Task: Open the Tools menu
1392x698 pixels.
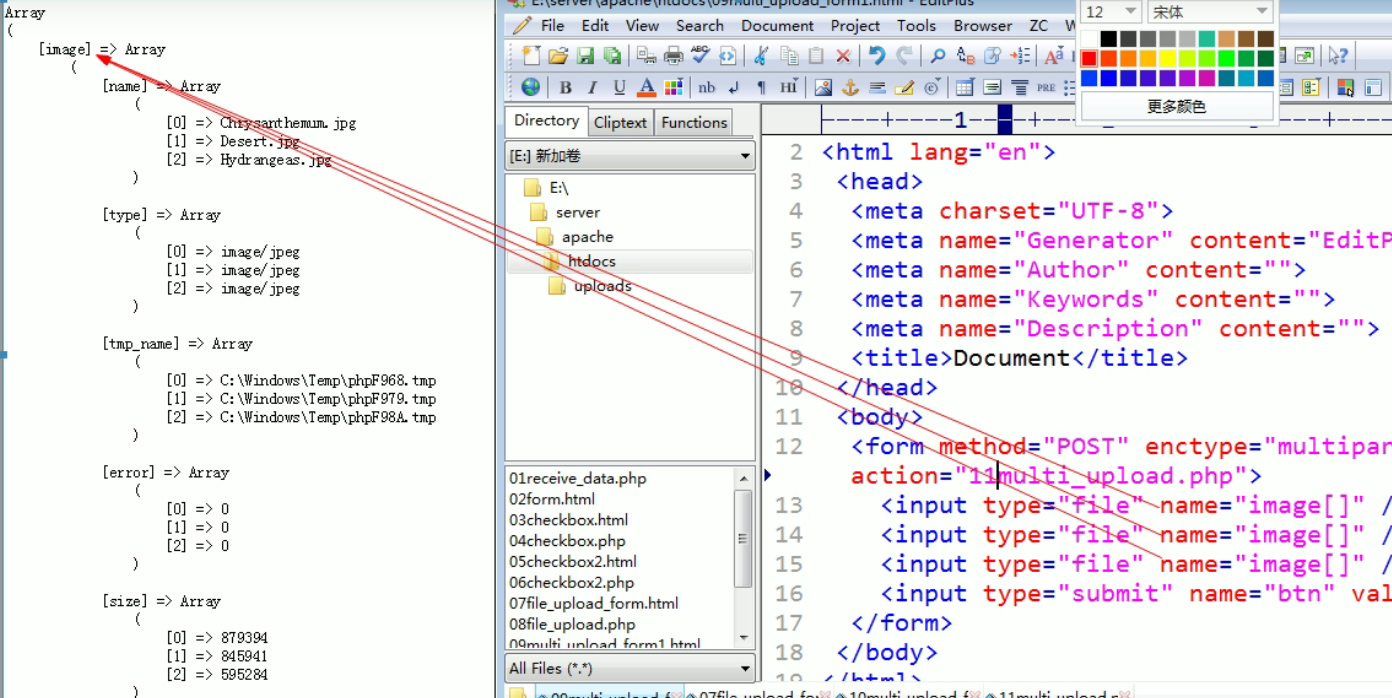Action: point(916,26)
